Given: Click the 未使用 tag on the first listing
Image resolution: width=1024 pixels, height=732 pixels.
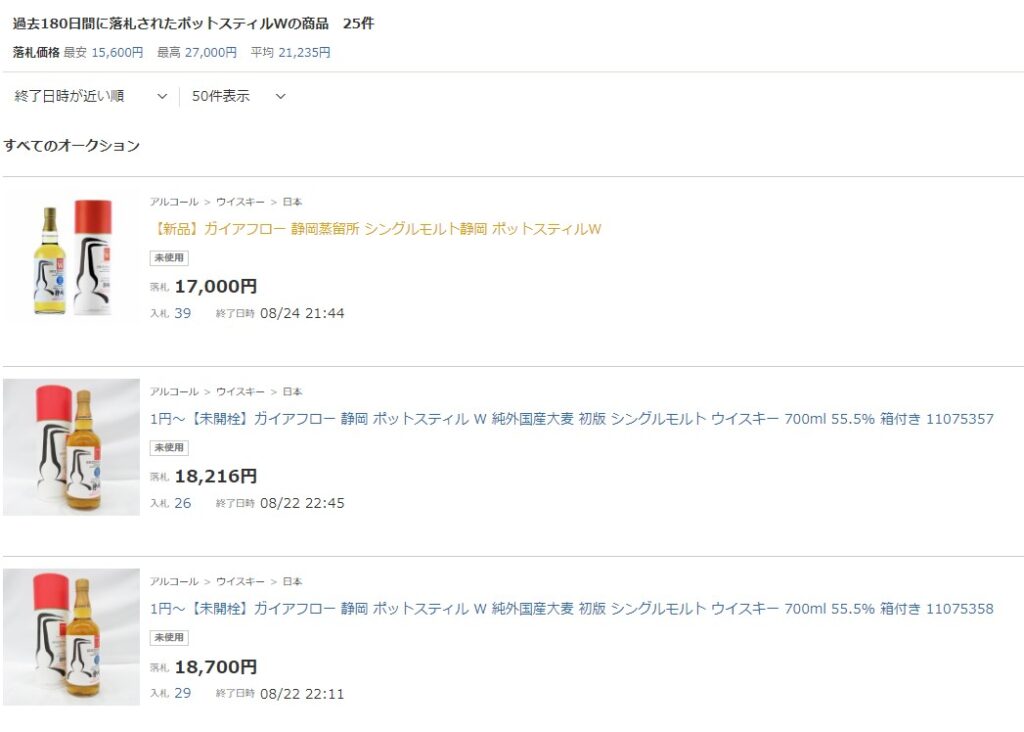Looking at the screenshot, I should tap(169, 258).
